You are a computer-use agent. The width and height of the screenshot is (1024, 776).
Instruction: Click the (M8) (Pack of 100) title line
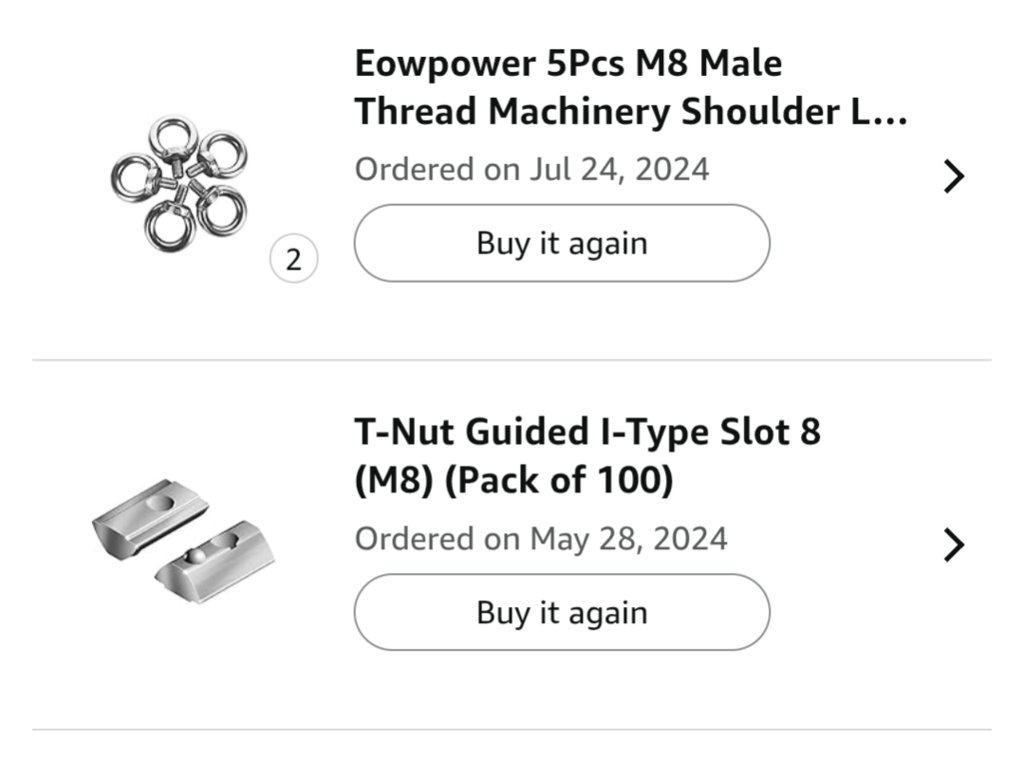point(514,481)
